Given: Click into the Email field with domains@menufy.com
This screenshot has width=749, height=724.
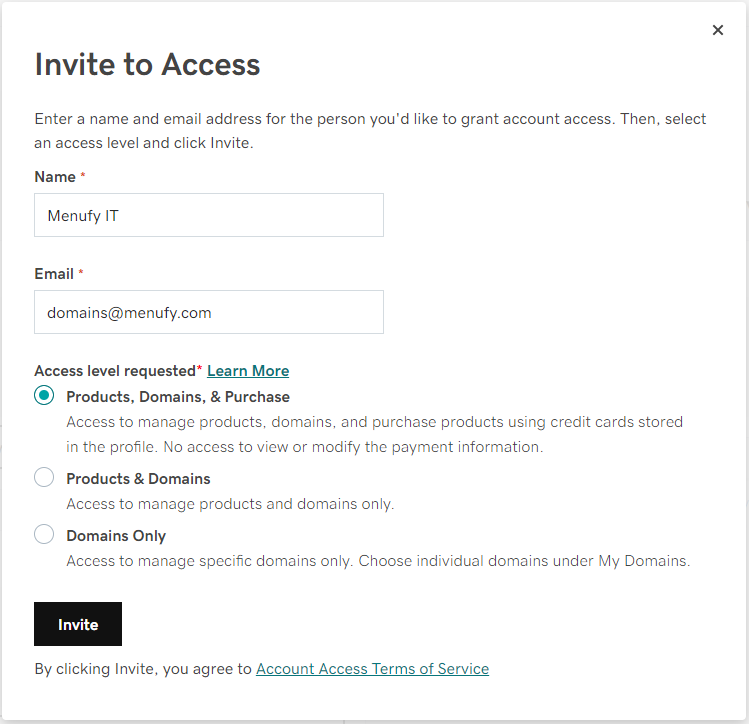Looking at the screenshot, I should 209,312.
